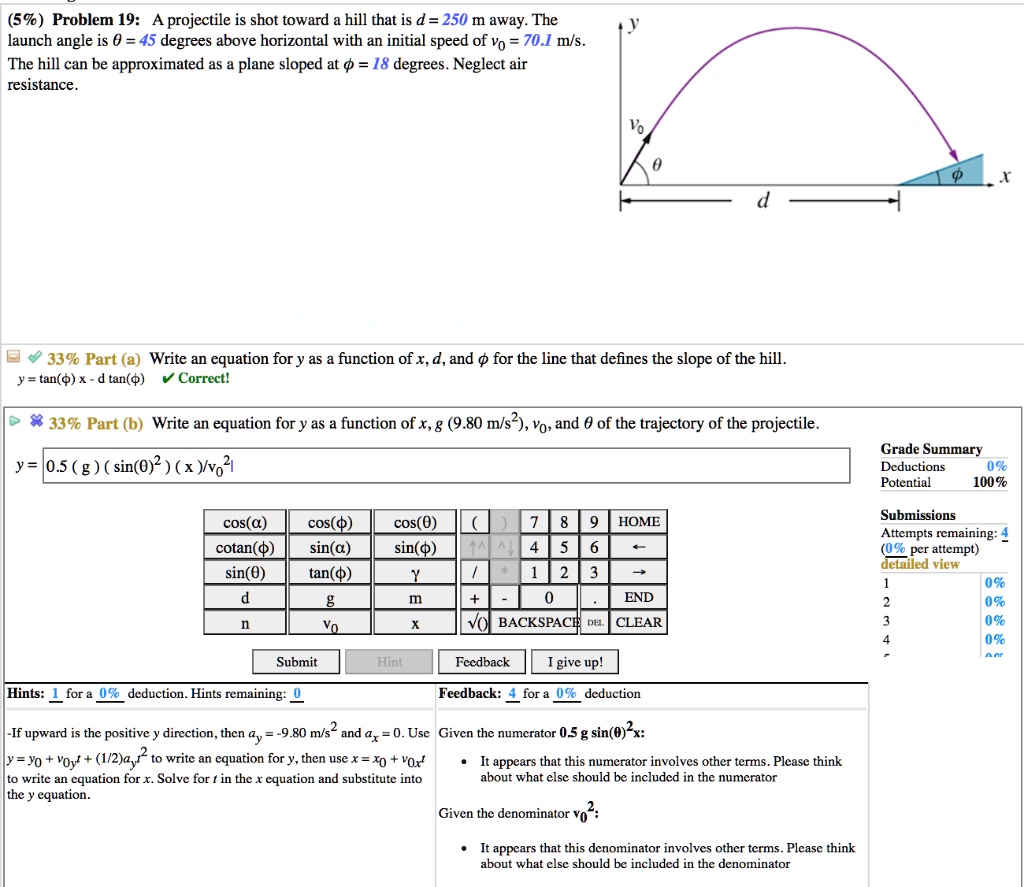The width and height of the screenshot is (1024, 887).
Task: Submit the Part (b) answer
Action: pyautogui.click(x=296, y=662)
